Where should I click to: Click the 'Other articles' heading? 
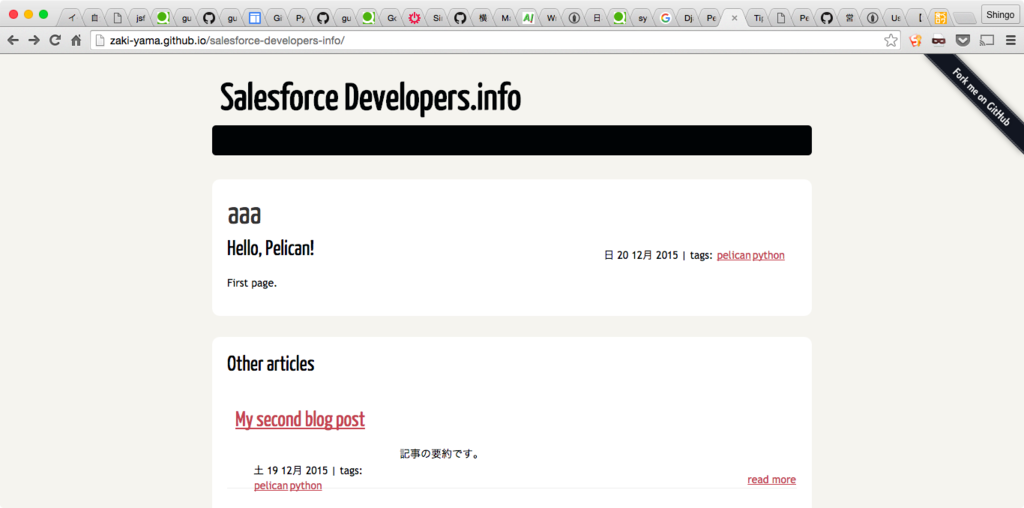(x=270, y=364)
